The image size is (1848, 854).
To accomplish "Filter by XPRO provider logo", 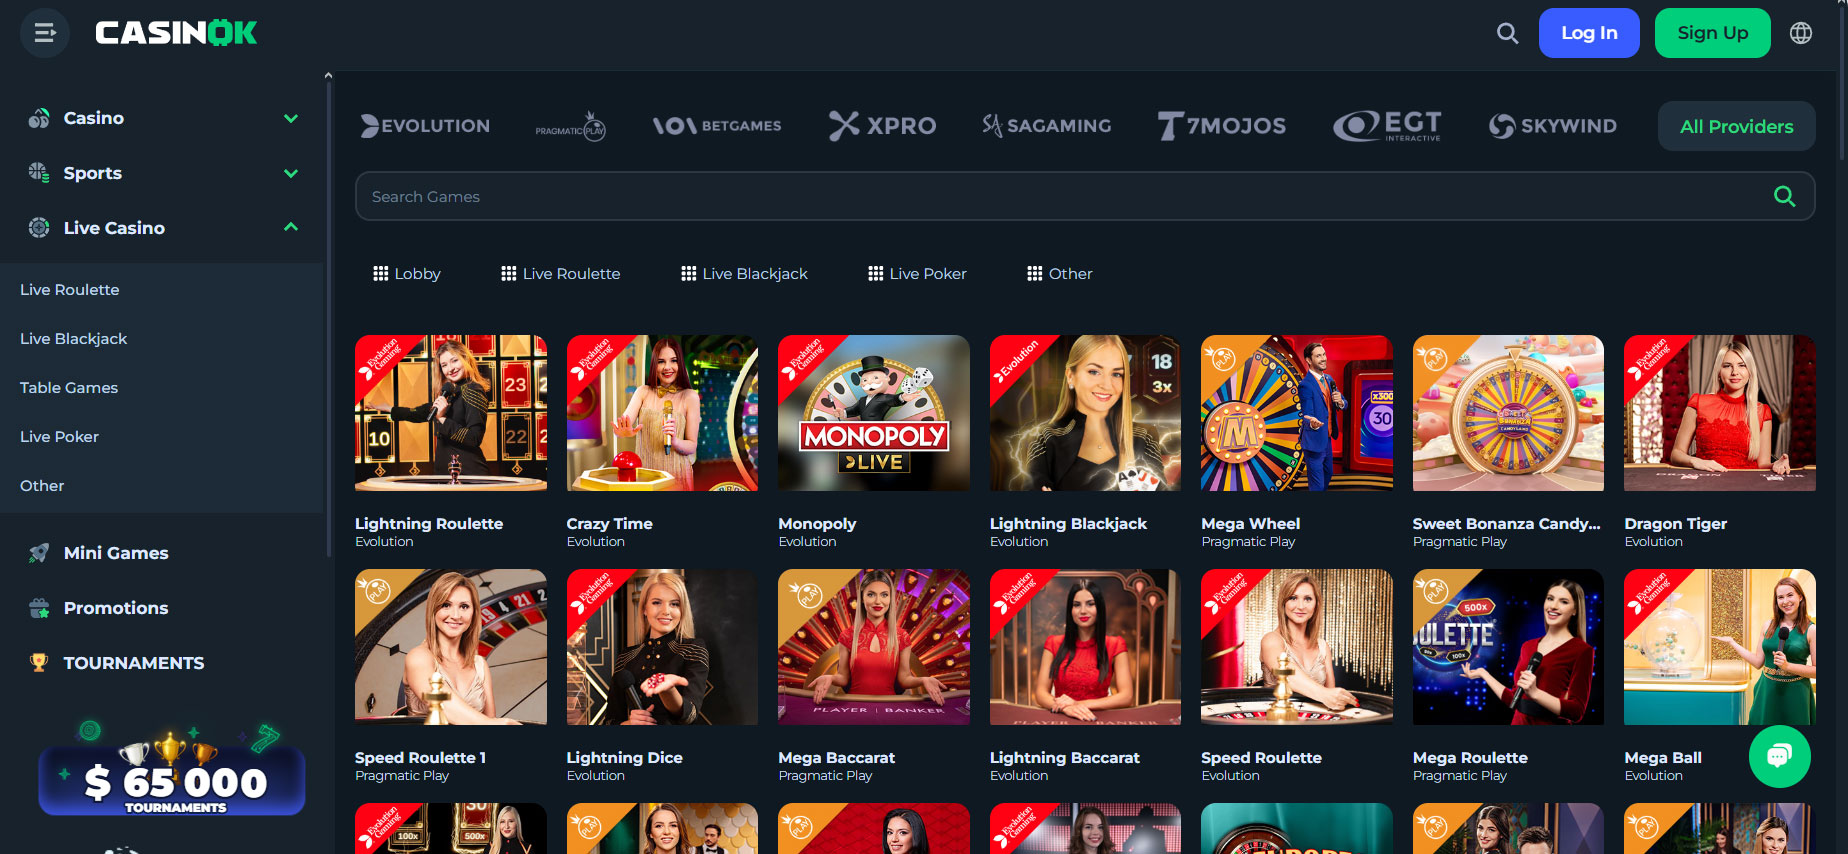I will [x=882, y=126].
